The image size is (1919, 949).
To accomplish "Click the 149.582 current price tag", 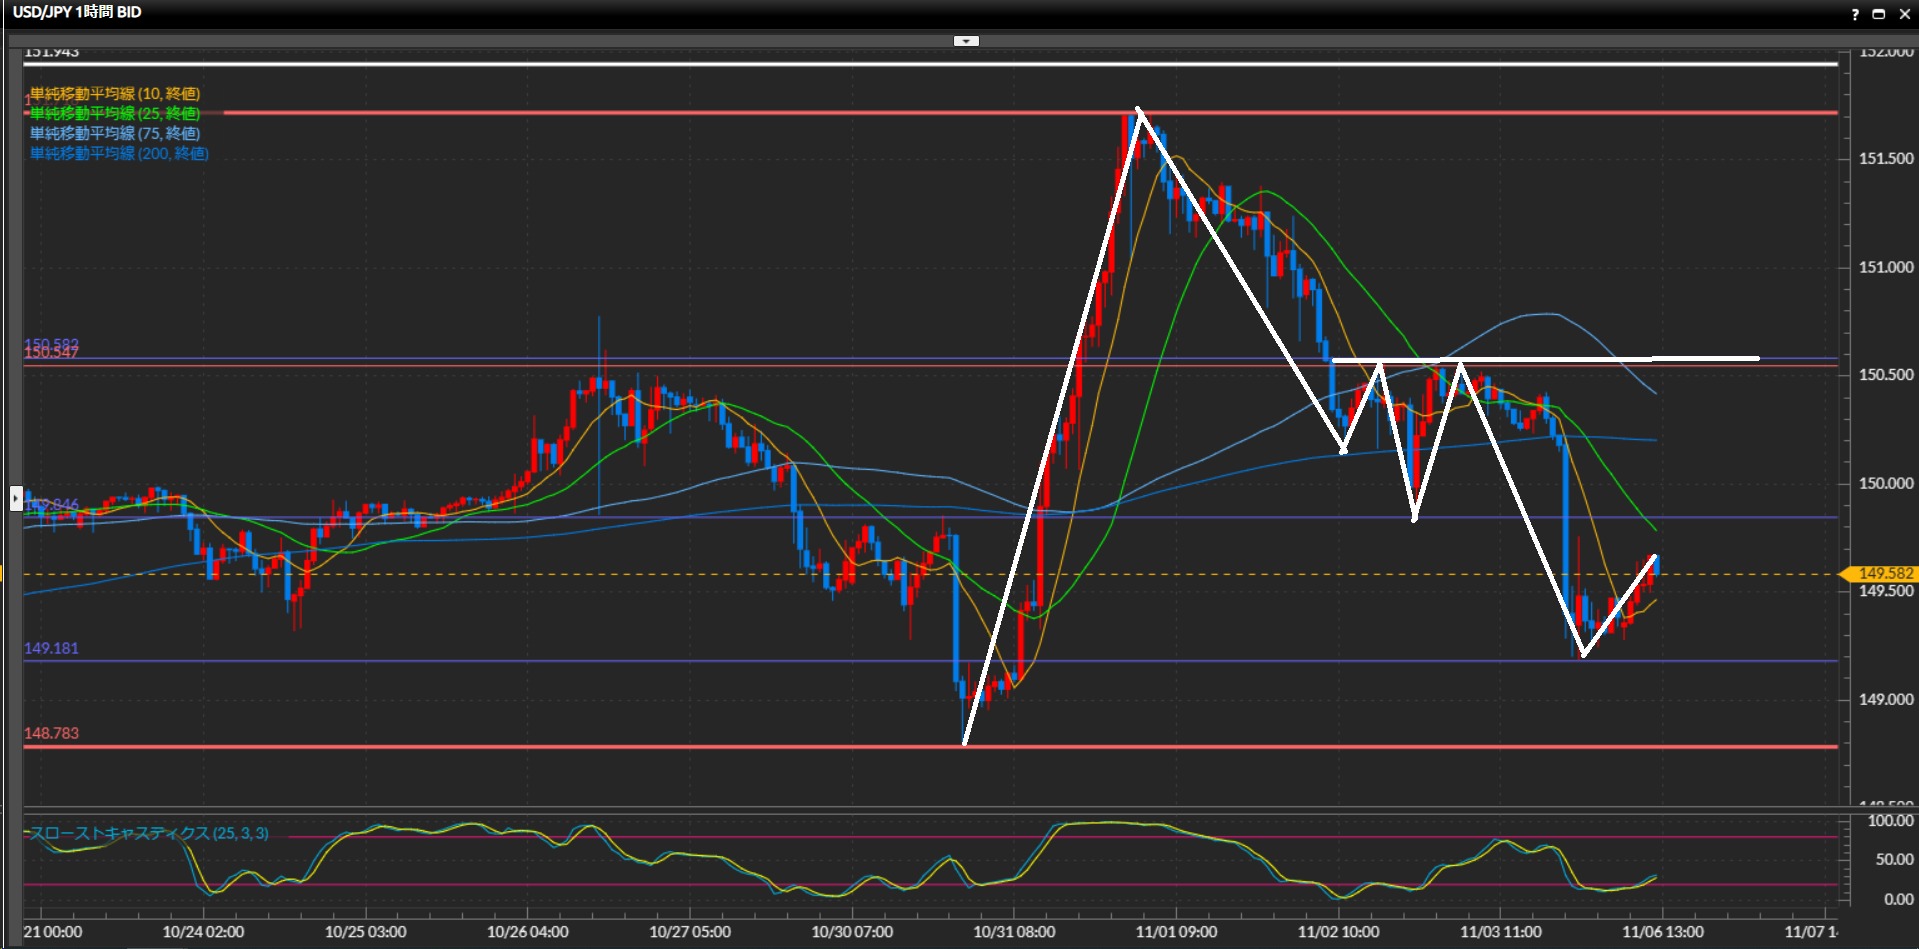I will pyautogui.click(x=1884, y=573).
